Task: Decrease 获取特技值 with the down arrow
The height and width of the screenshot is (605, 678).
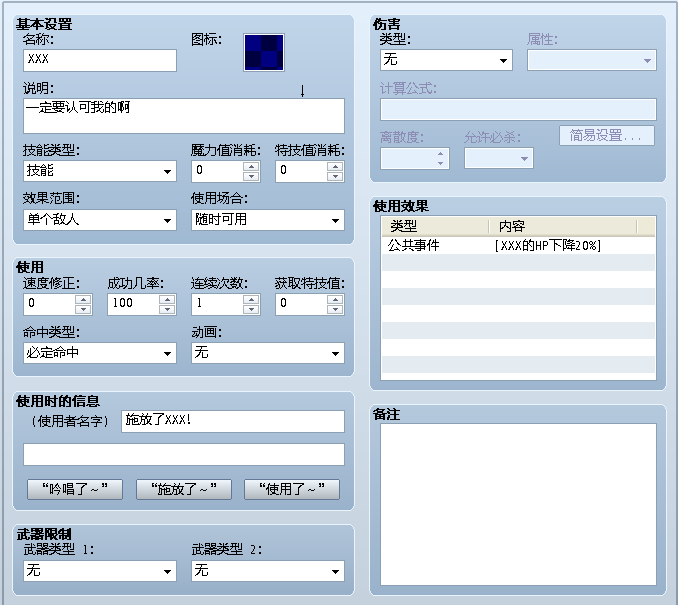Action: 335,309
